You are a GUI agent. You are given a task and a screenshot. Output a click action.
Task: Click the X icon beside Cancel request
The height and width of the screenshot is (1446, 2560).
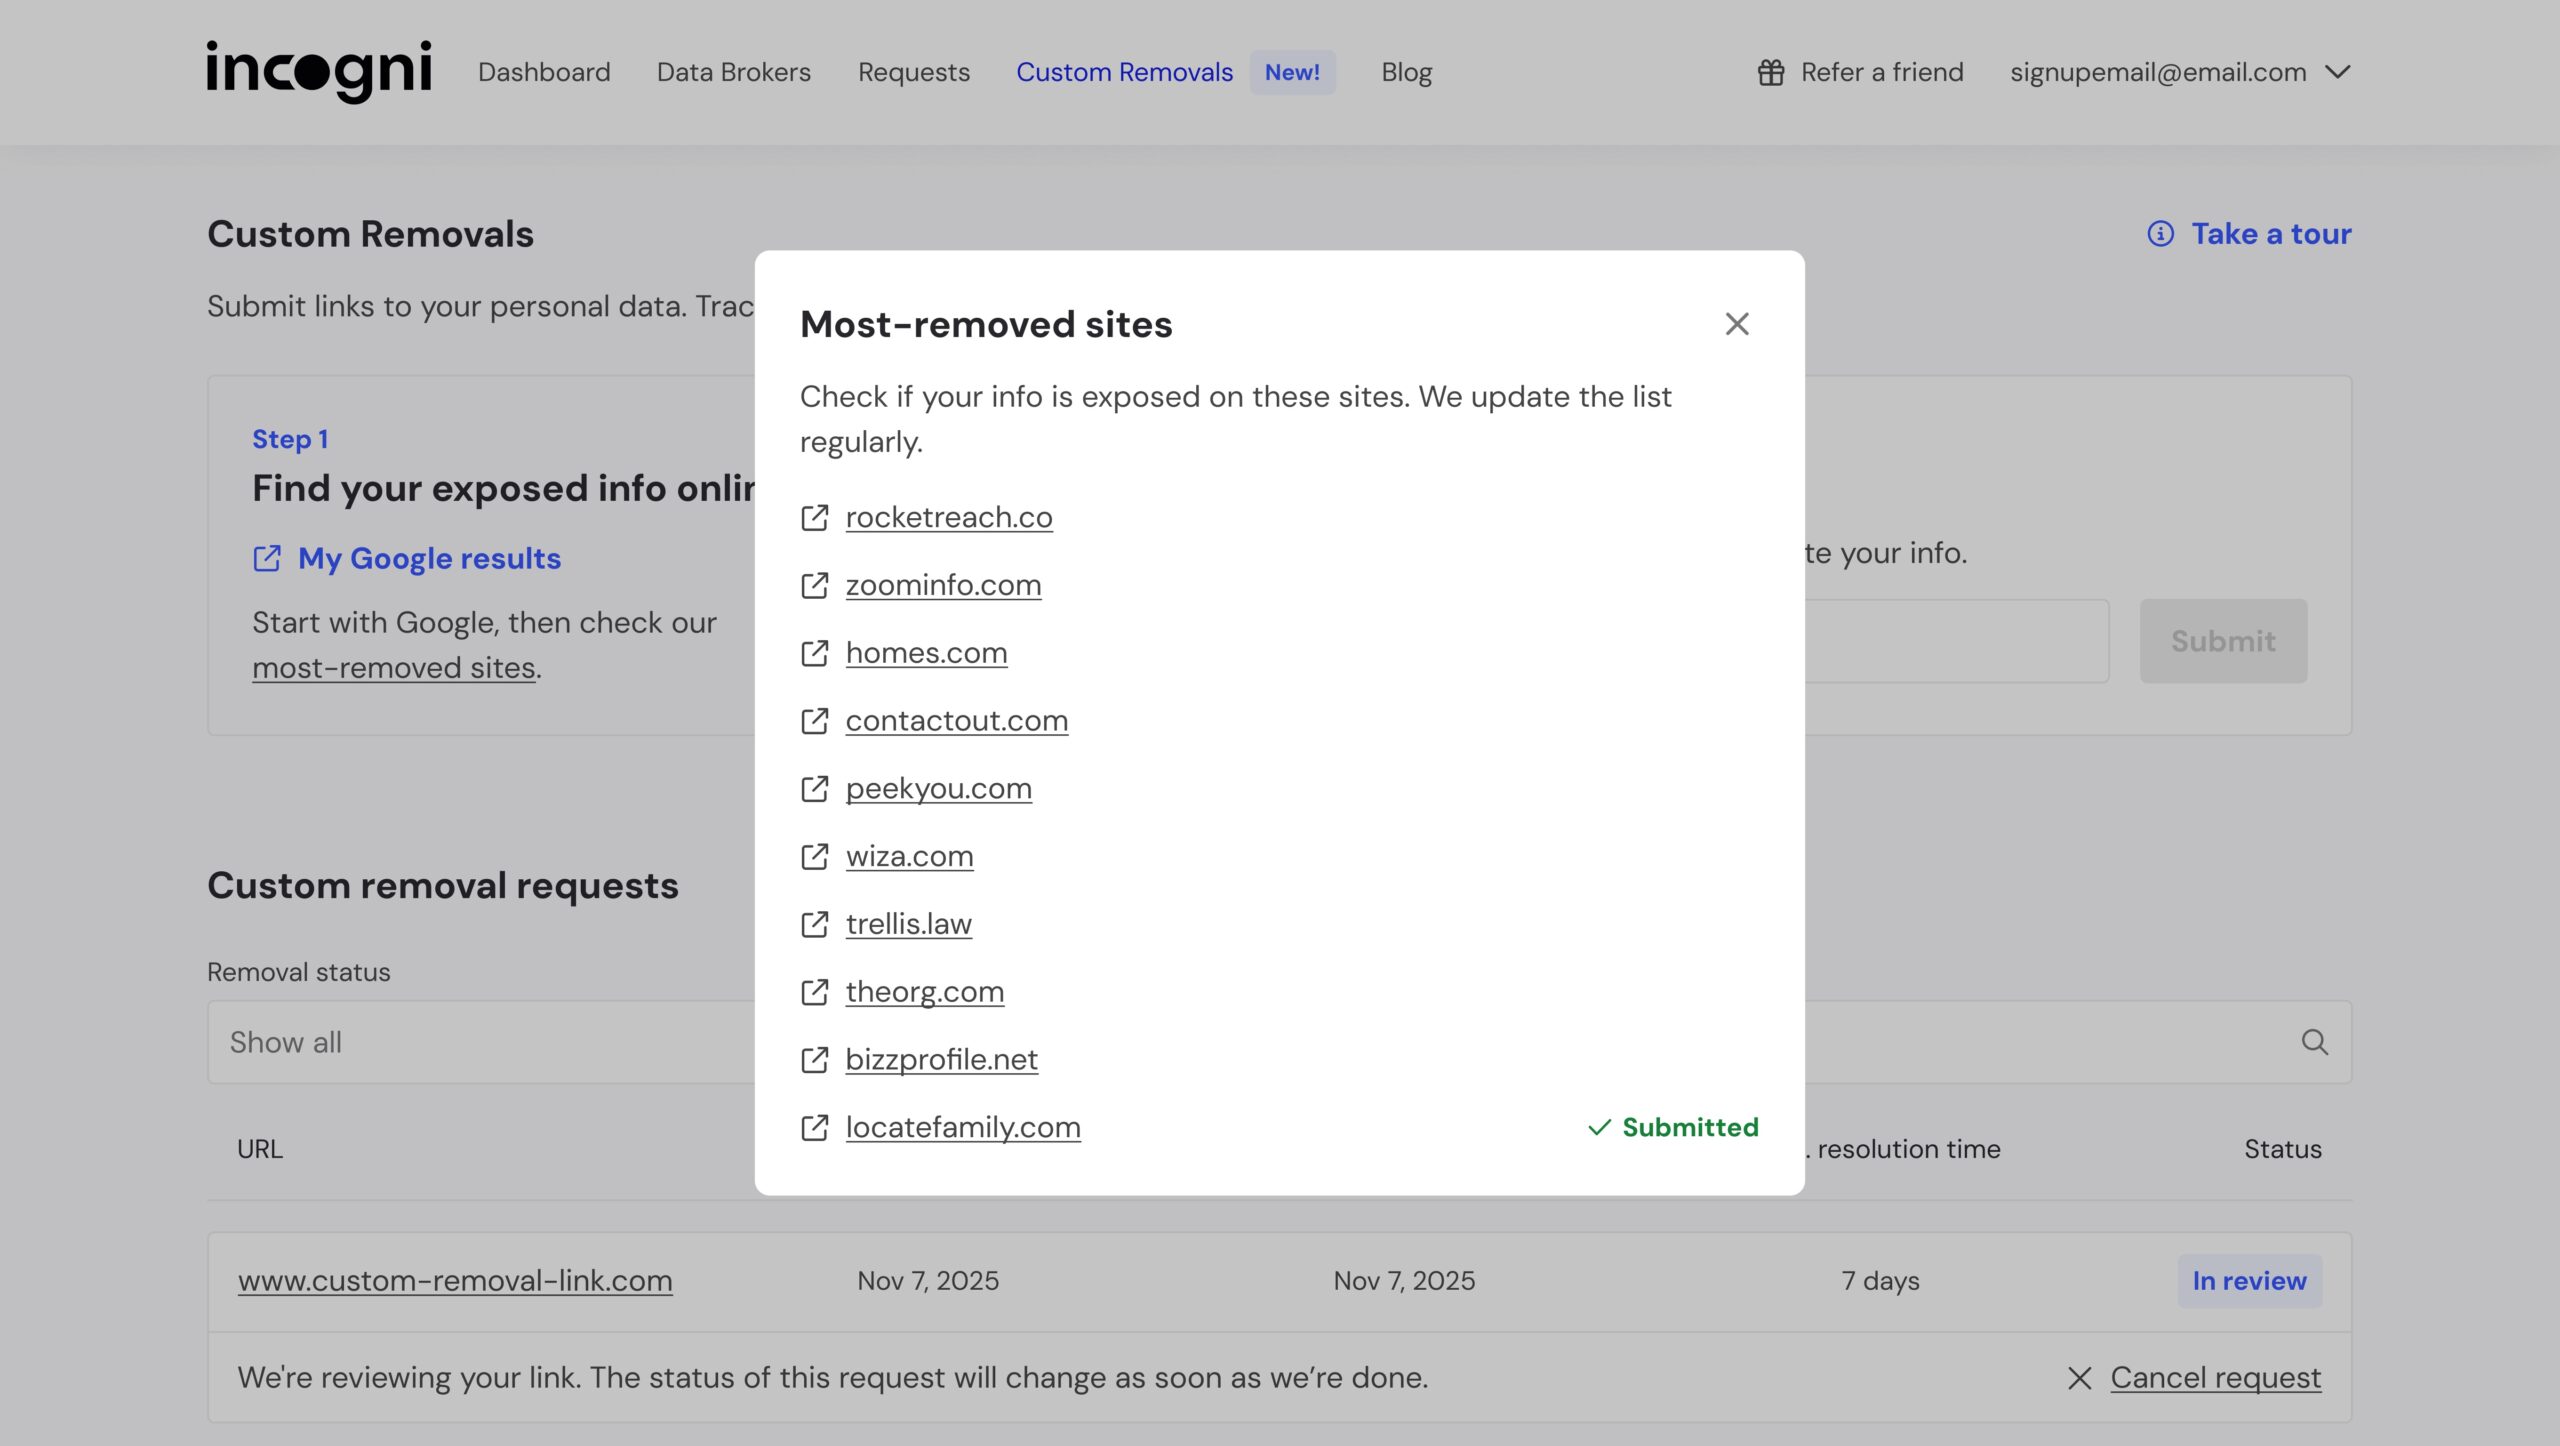(x=2079, y=1378)
